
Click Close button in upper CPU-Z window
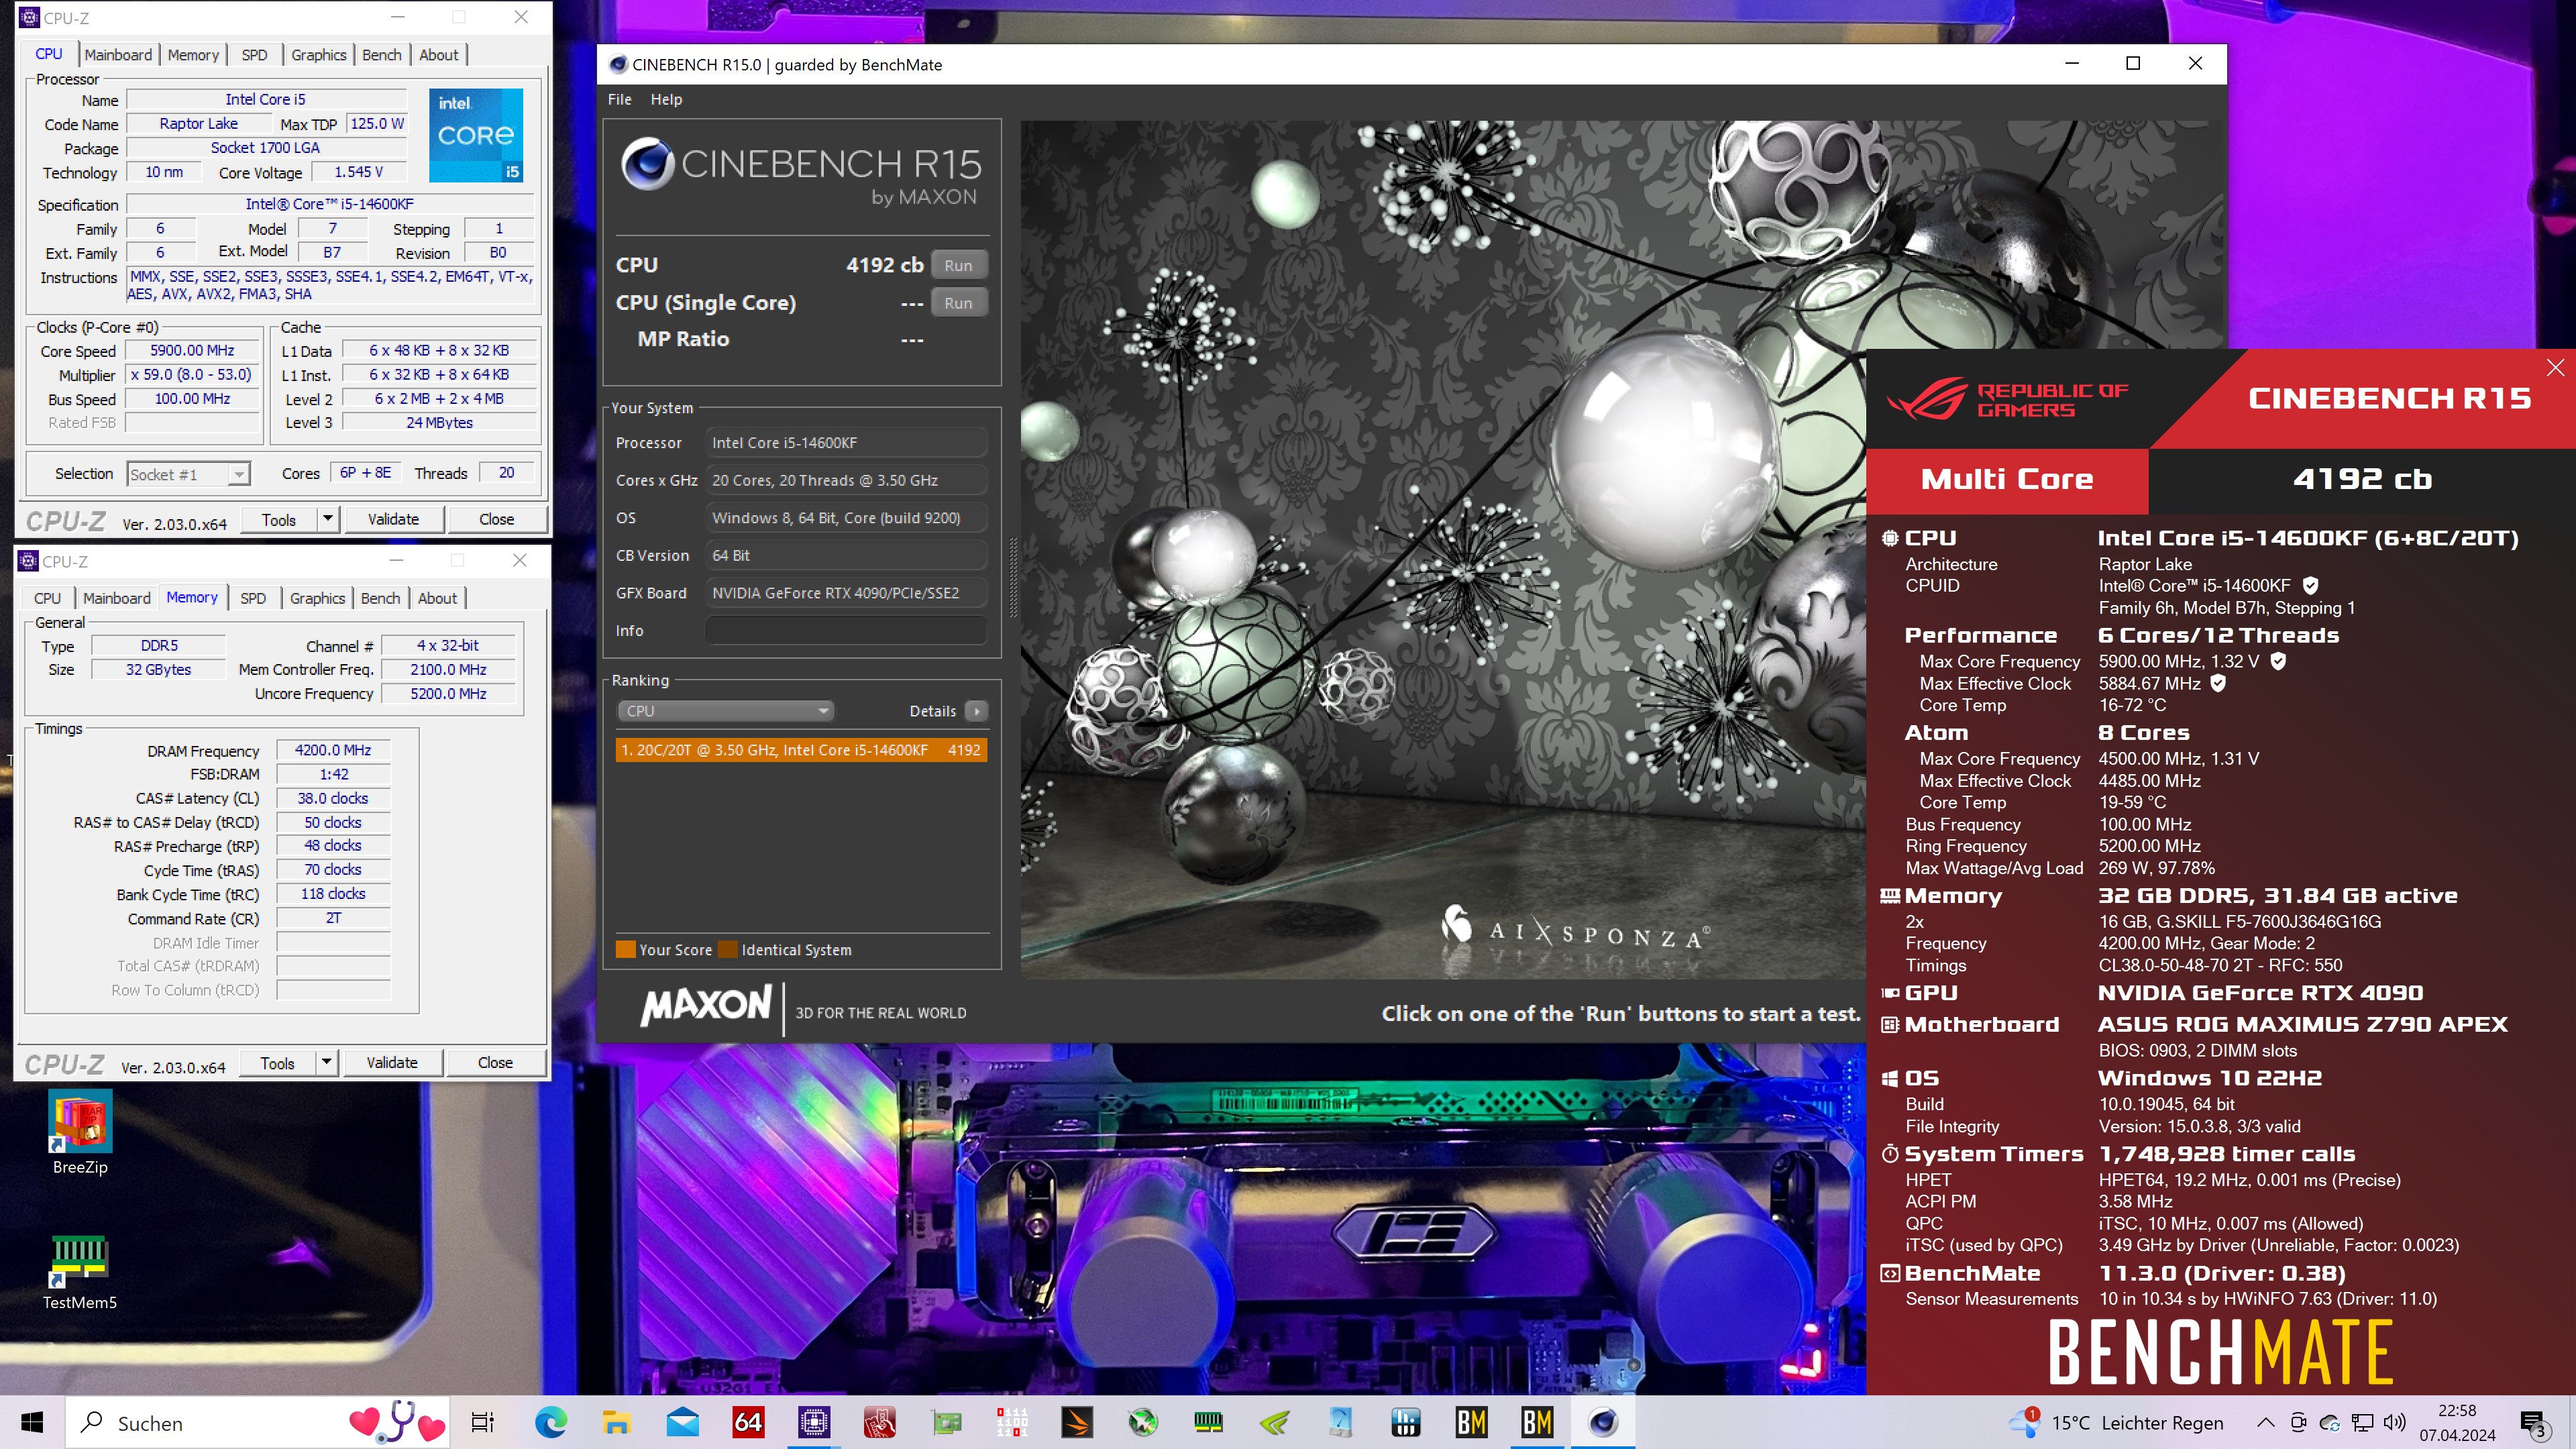pos(497,519)
